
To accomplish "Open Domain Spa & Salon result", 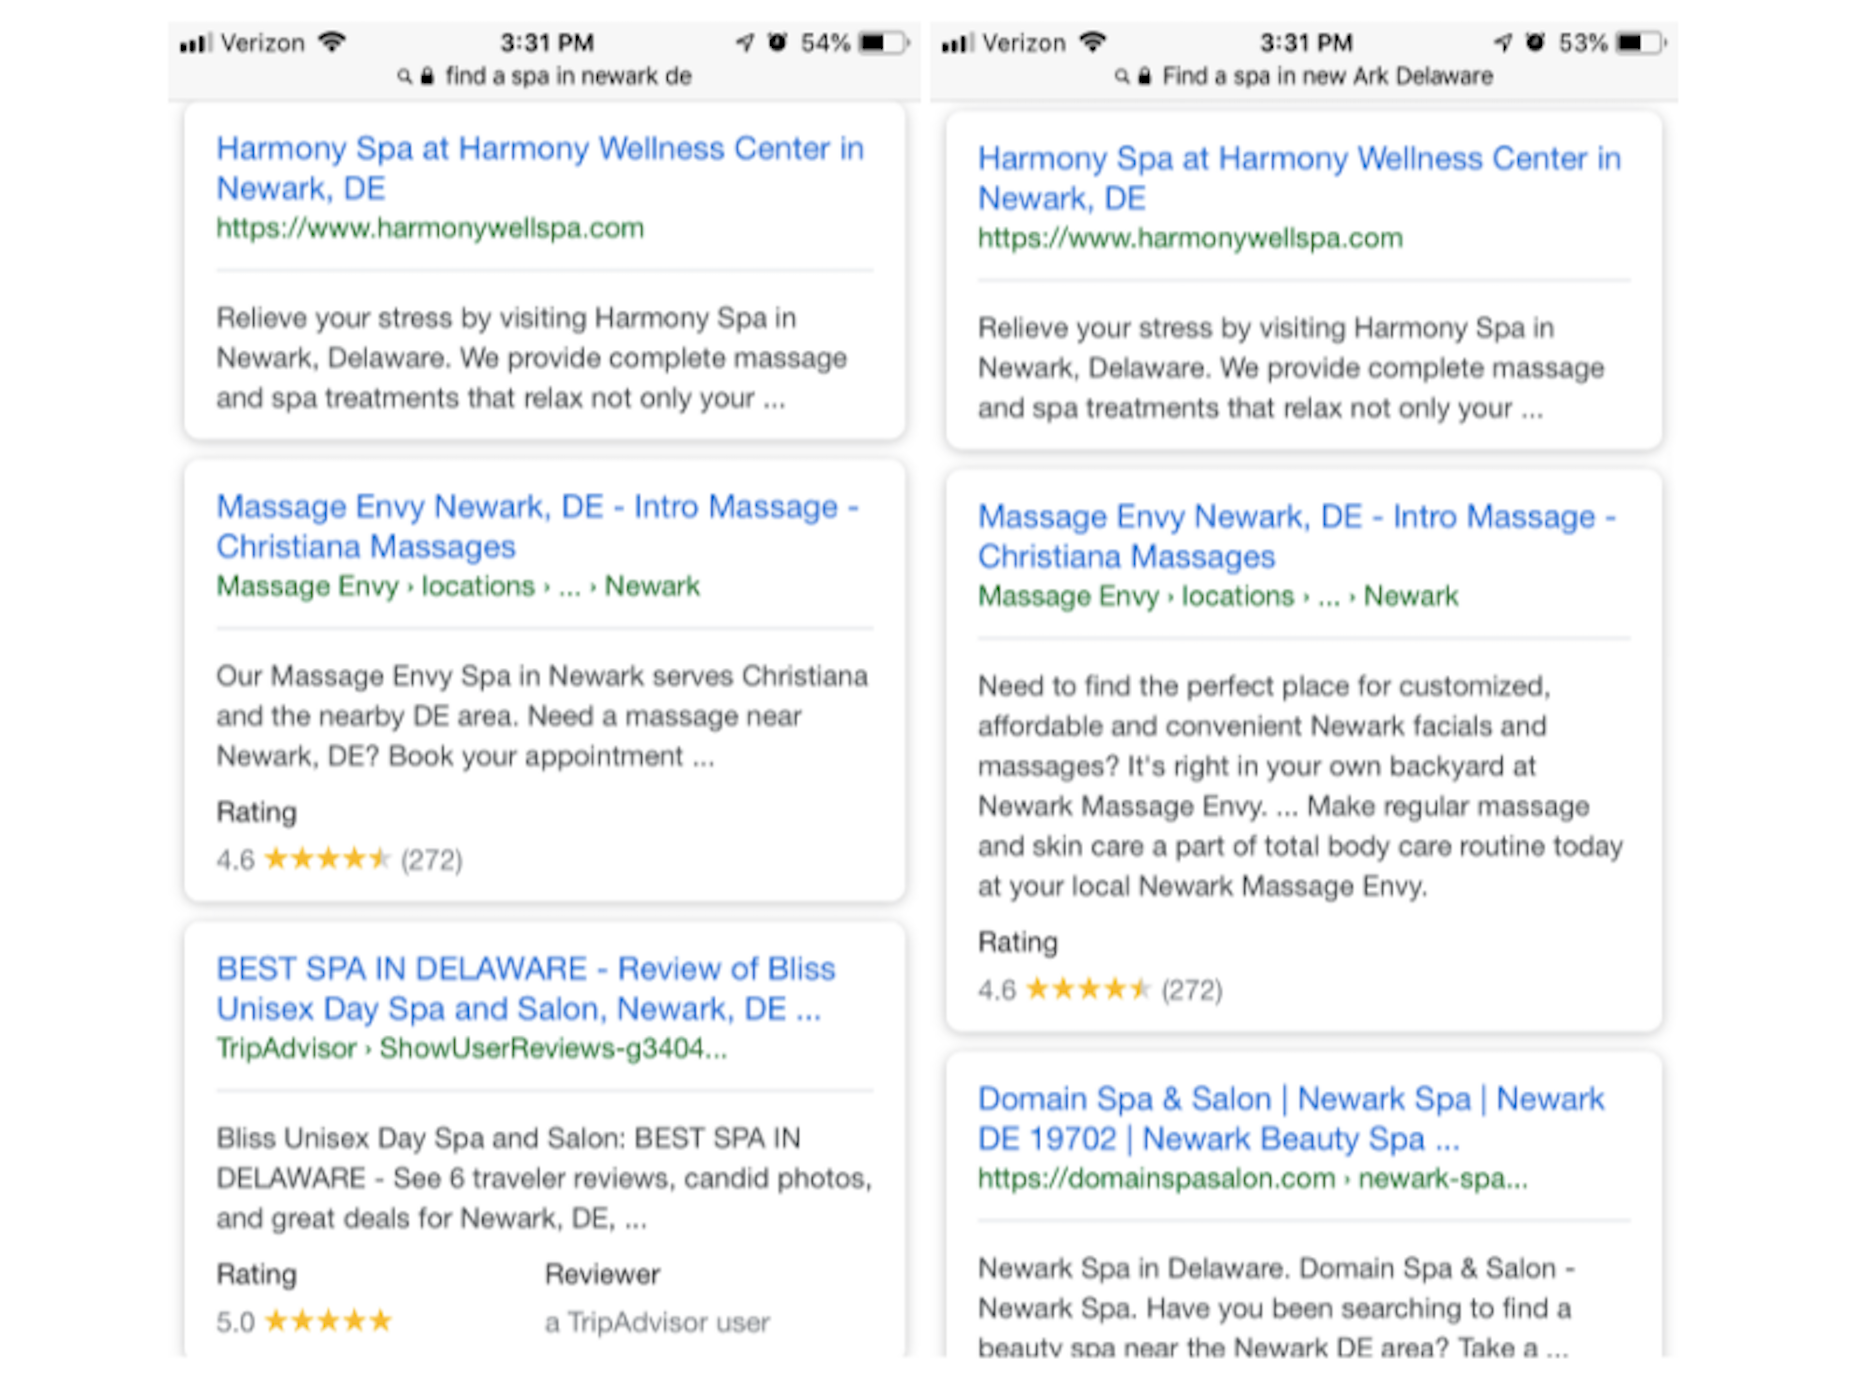I will pyautogui.click(x=1290, y=1118).
